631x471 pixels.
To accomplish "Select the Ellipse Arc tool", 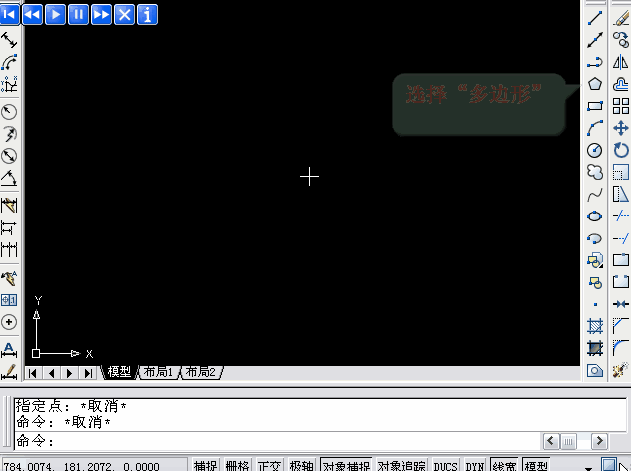I will click(594, 238).
